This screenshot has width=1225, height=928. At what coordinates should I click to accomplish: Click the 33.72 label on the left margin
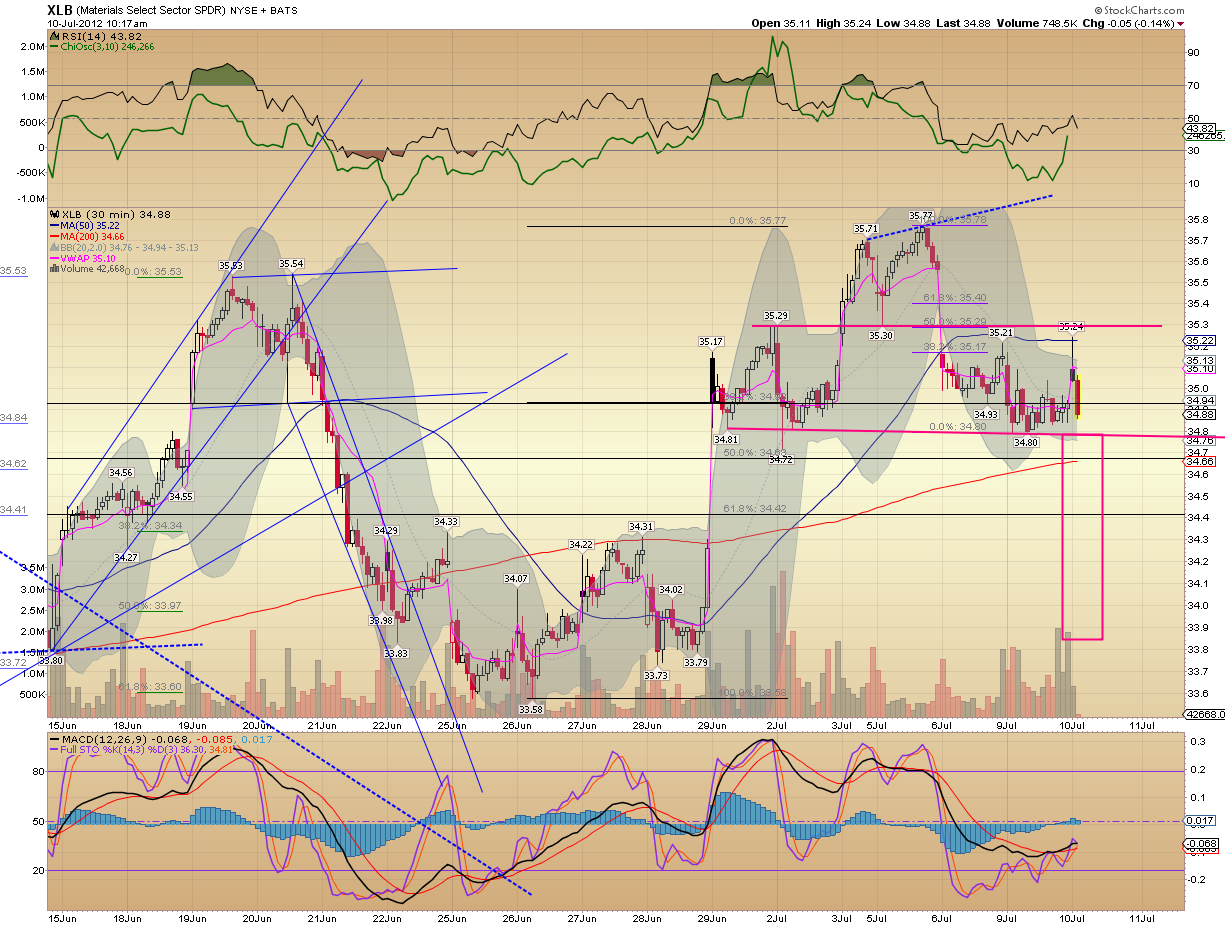tap(12, 662)
